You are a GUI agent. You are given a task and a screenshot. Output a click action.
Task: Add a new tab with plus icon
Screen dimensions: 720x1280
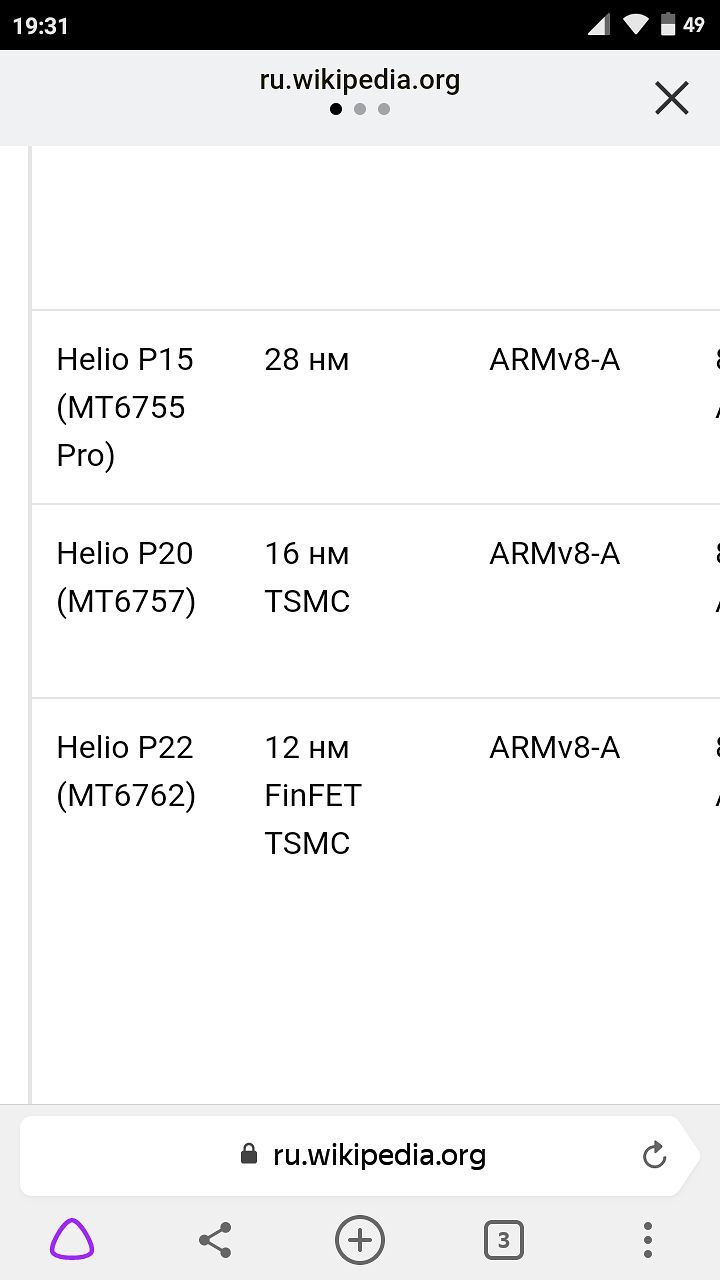point(360,1240)
